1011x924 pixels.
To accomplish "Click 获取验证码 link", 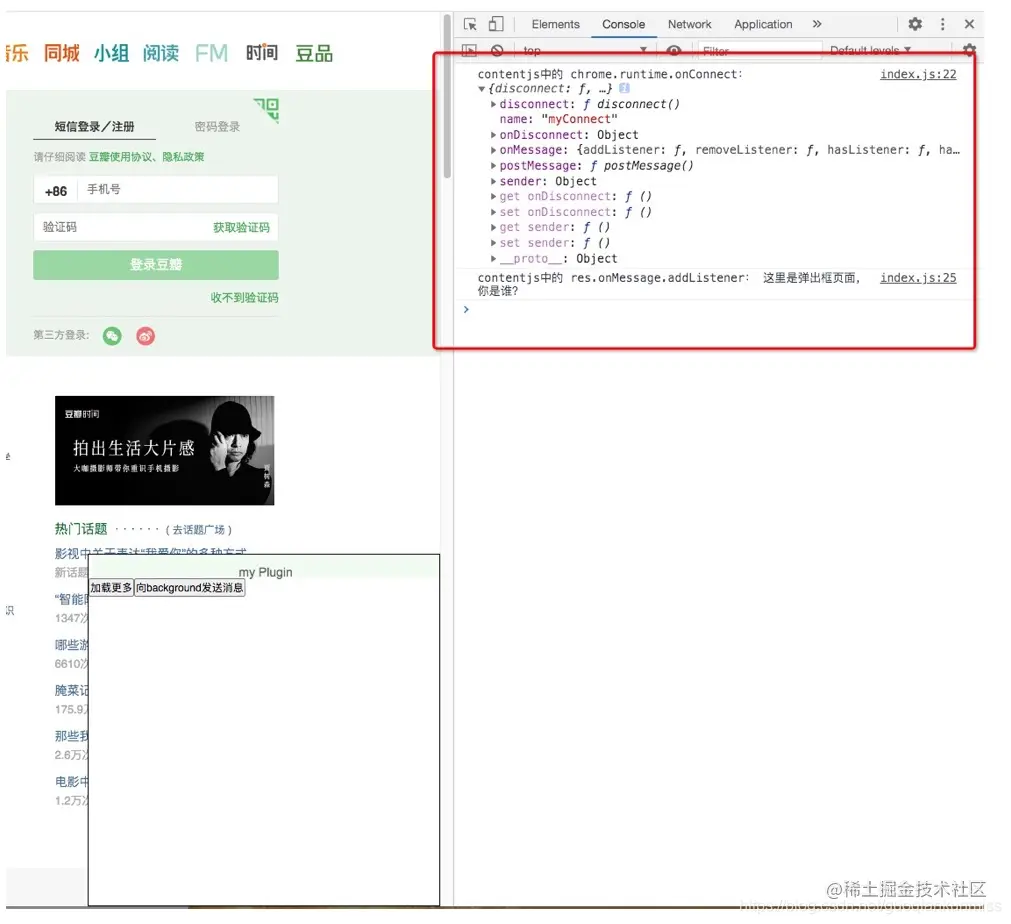I will coord(242,227).
